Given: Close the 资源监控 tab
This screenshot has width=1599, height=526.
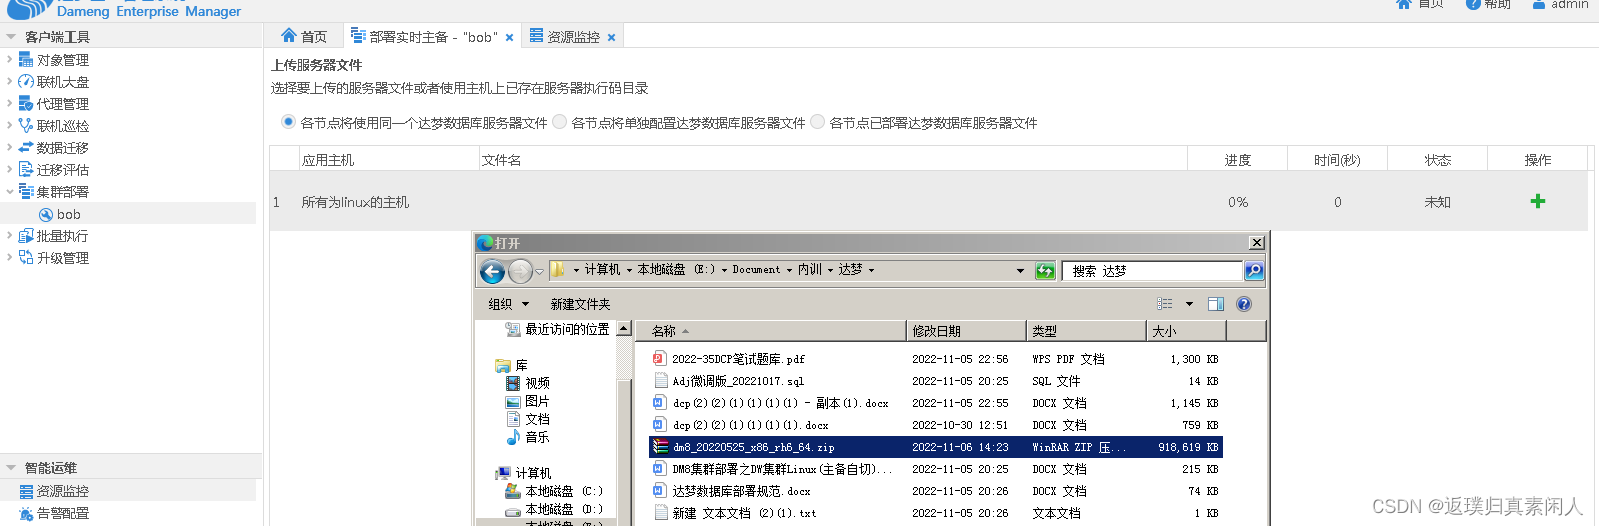Looking at the screenshot, I should tap(611, 37).
